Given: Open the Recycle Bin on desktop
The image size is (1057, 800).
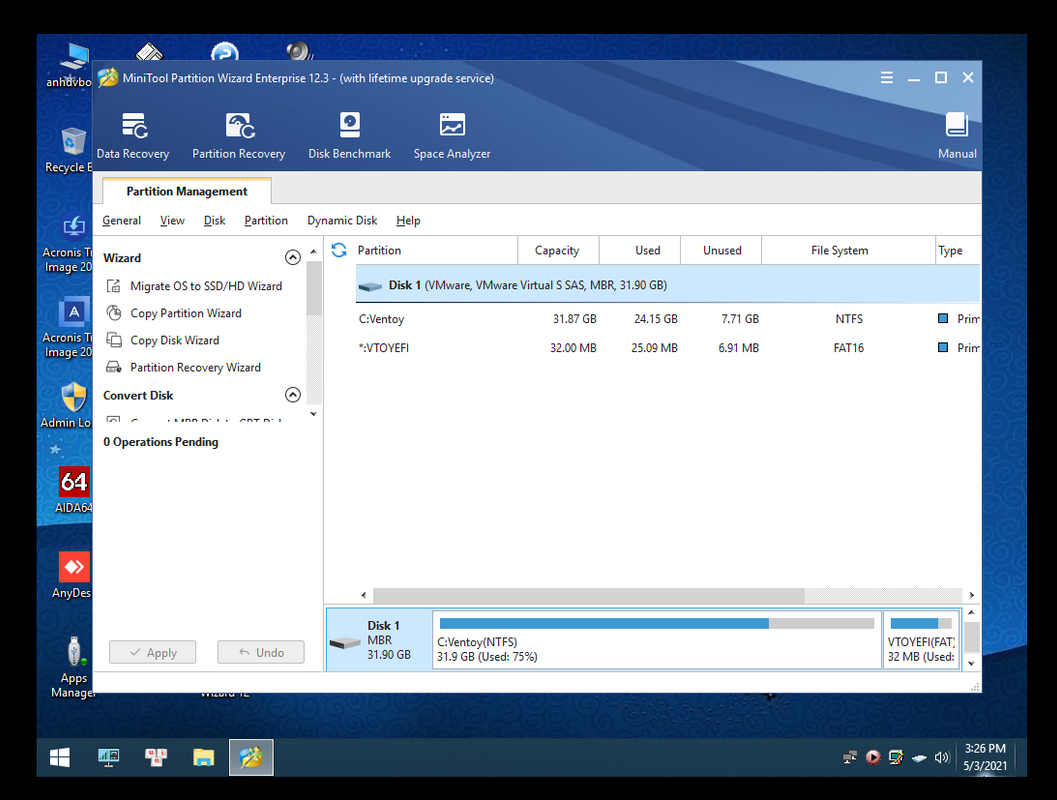Looking at the screenshot, I should pyautogui.click(x=69, y=150).
